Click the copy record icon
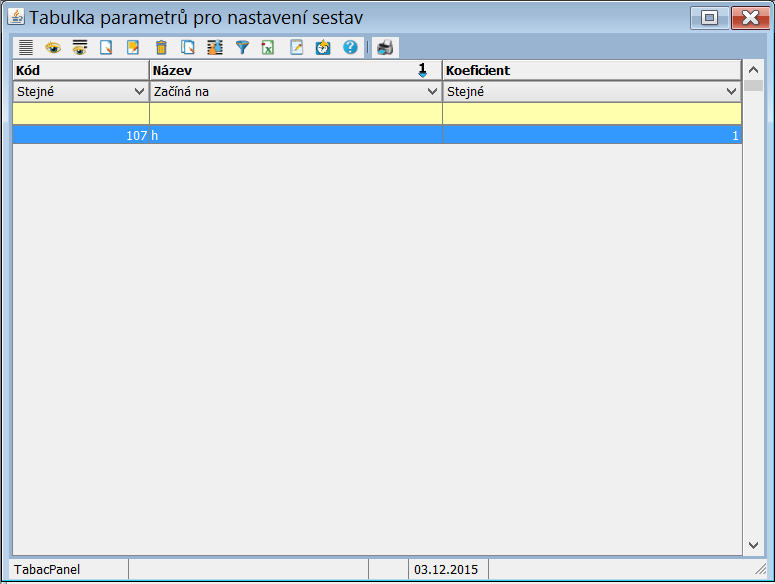This screenshot has width=775, height=584. pos(187,47)
